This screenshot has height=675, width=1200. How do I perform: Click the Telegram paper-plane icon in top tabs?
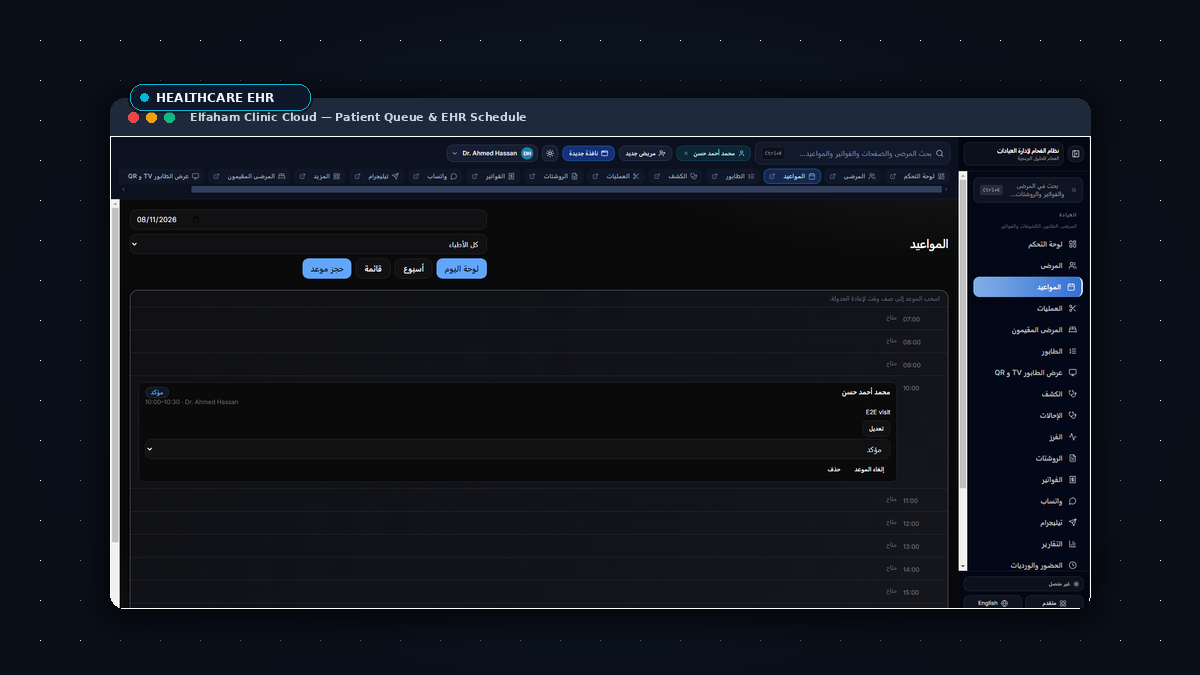tap(395, 176)
